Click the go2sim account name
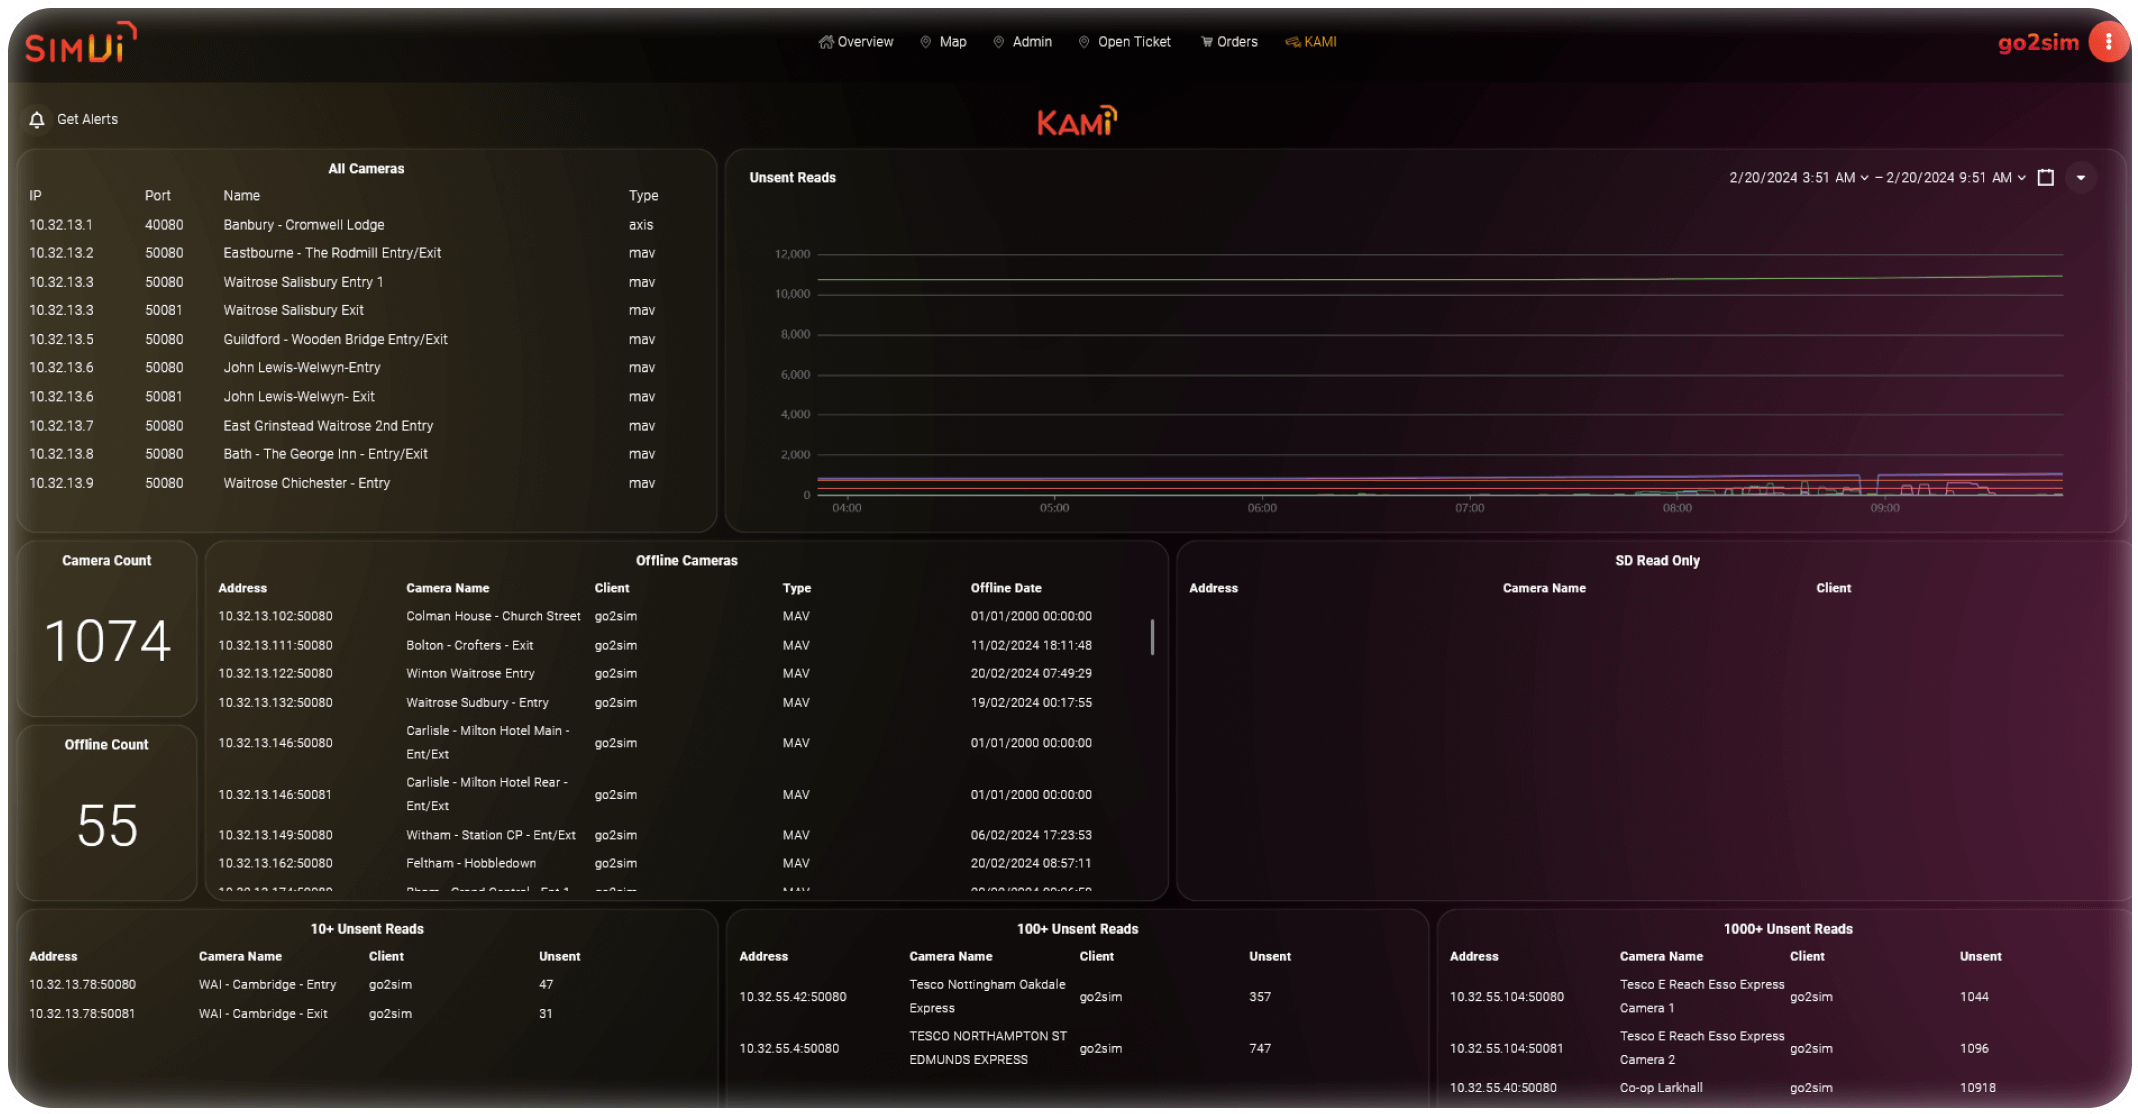2138x1114 pixels. (2038, 42)
